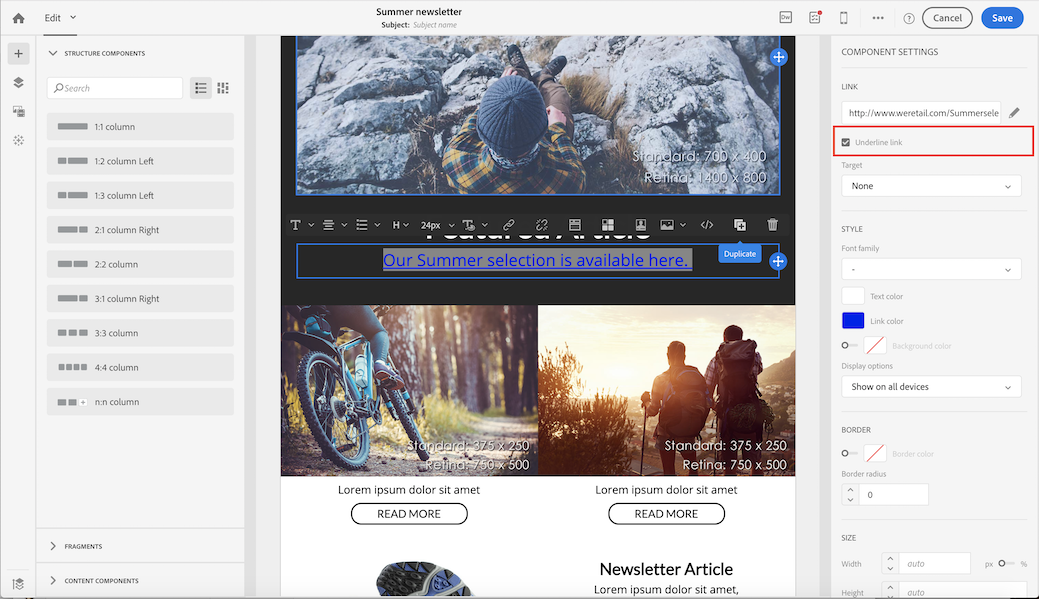Click the left READ MORE button
The height and width of the screenshot is (599, 1039).
coord(409,514)
